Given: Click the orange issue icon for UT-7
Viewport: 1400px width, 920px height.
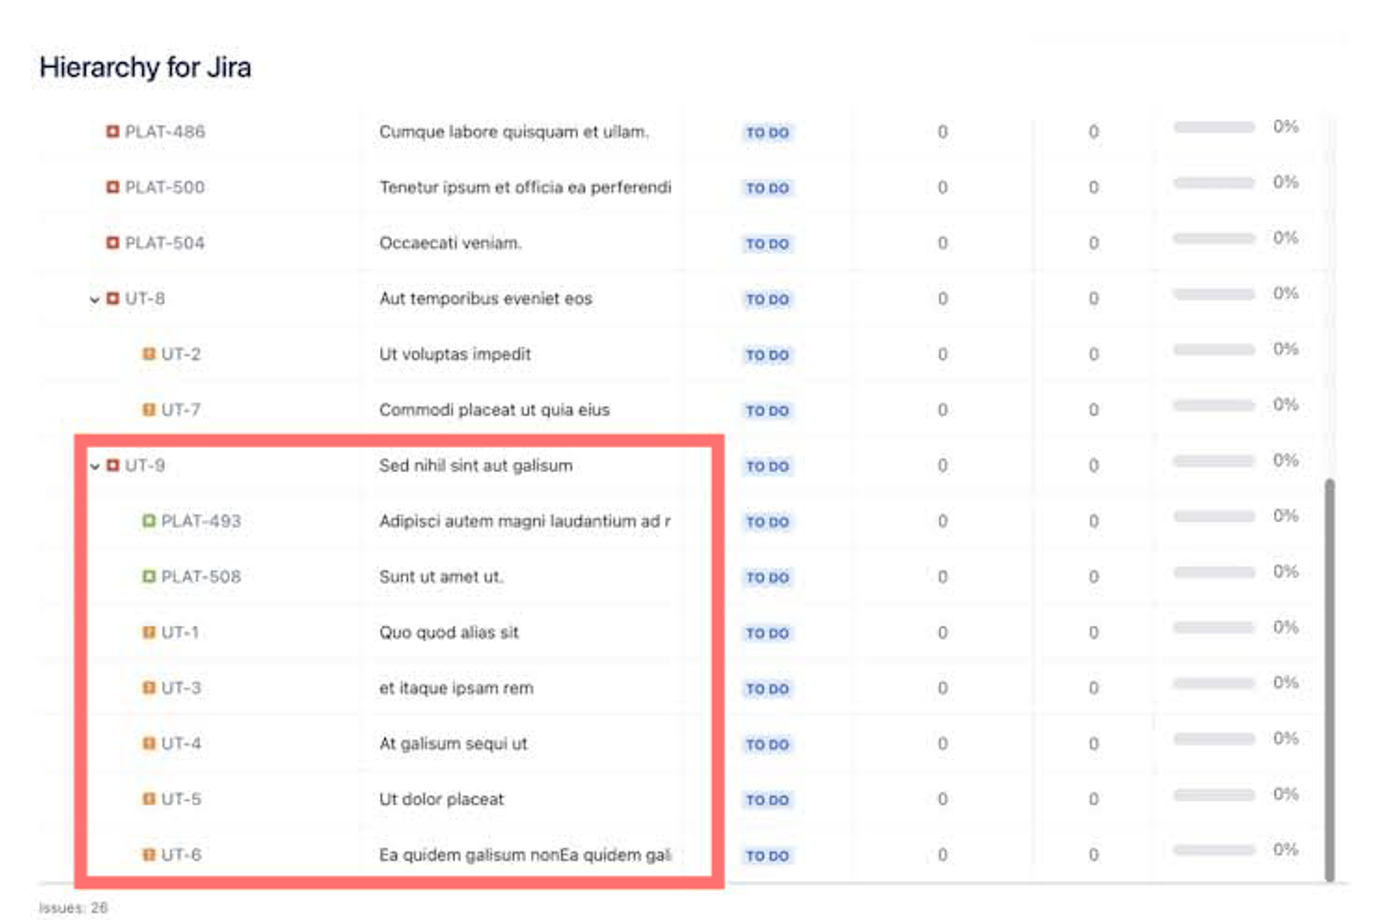Looking at the screenshot, I should [149, 410].
